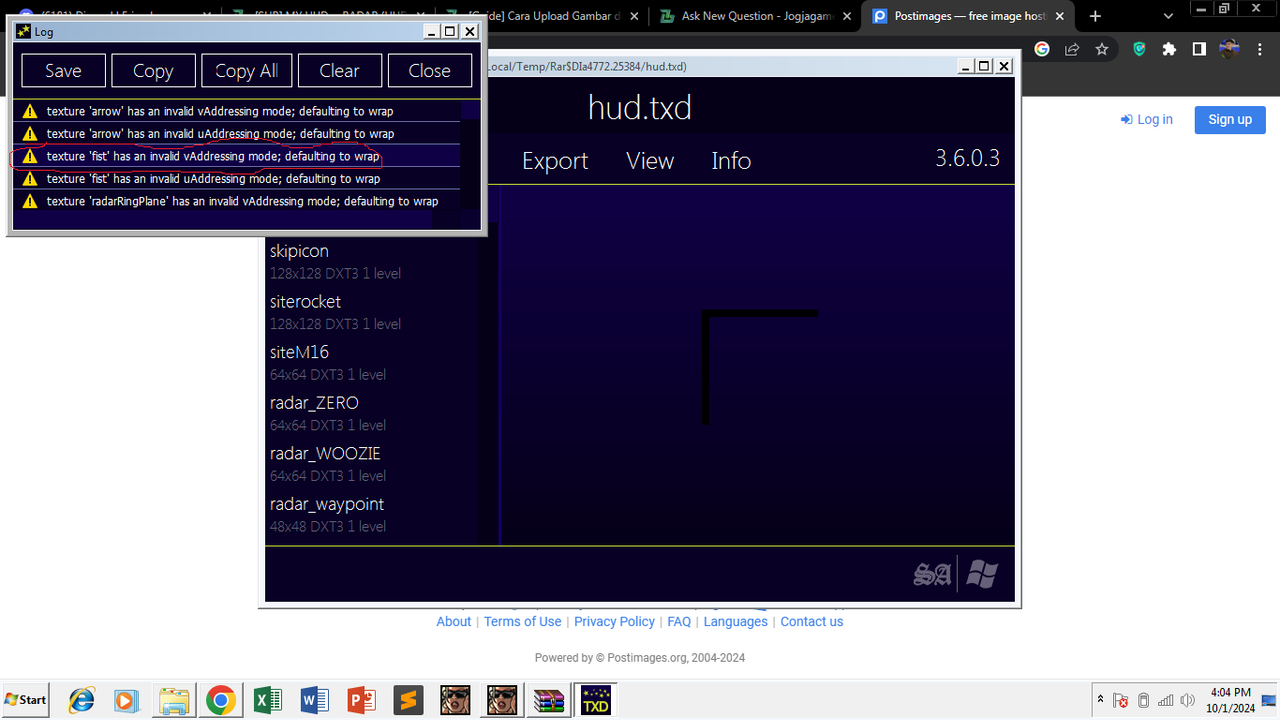Open the Export menu in hud.txd window
The width and height of the screenshot is (1280, 720).
pyautogui.click(x=555, y=161)
